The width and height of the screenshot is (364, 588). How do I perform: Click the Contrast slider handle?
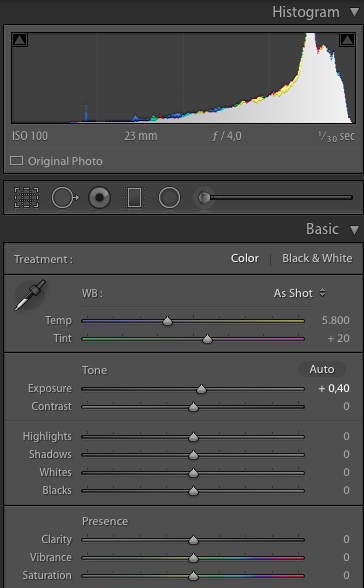(x=193, y=407)
